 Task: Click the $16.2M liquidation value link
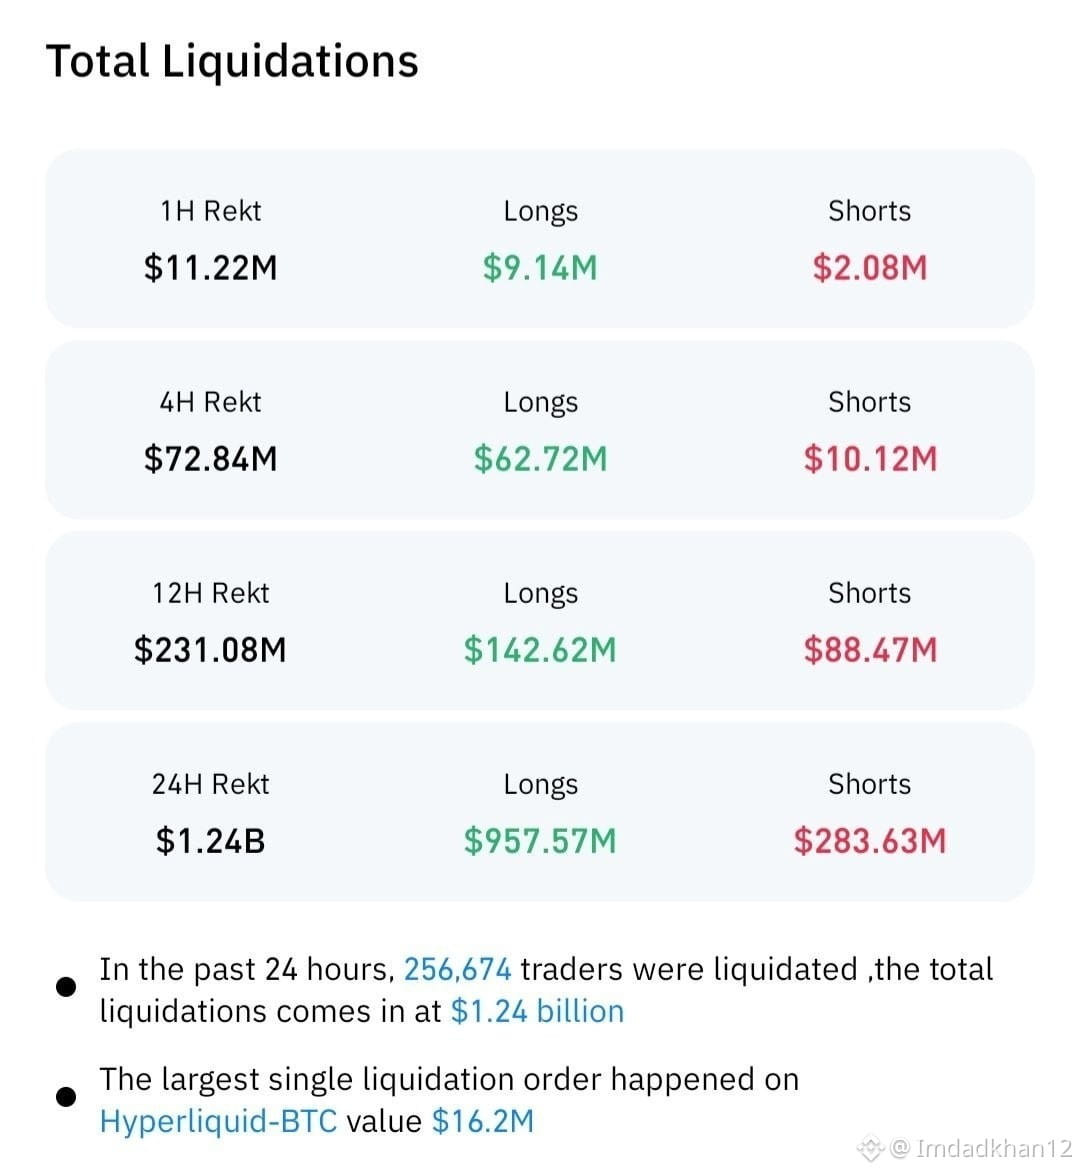coord(483,1121)
